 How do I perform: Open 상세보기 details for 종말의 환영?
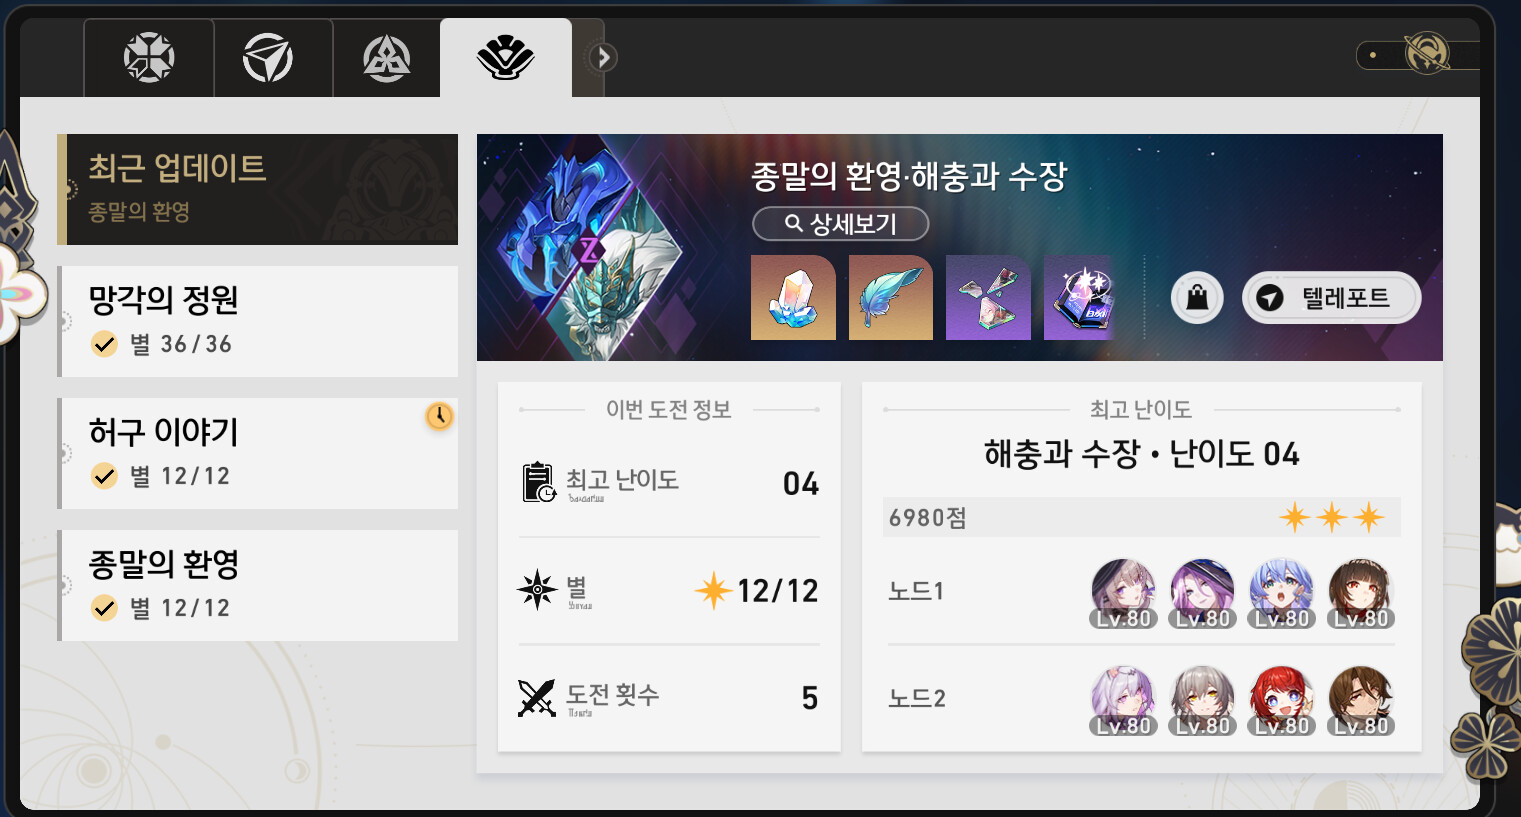tap(840, 223)
